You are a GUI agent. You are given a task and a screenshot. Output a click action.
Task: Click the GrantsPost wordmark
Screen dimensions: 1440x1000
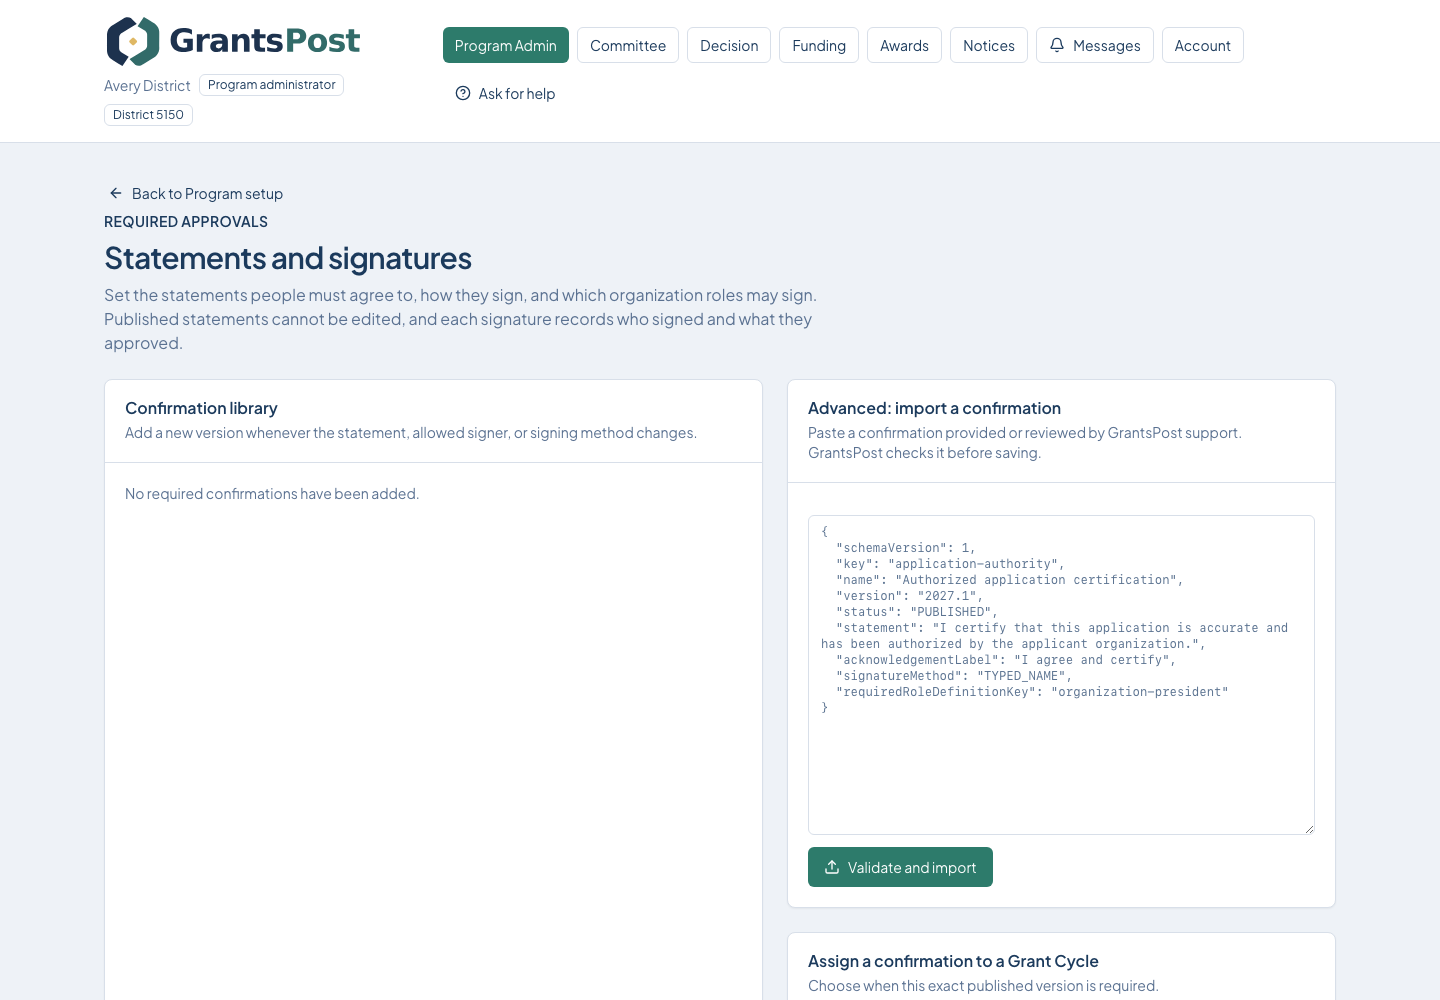tap(265, 40)
